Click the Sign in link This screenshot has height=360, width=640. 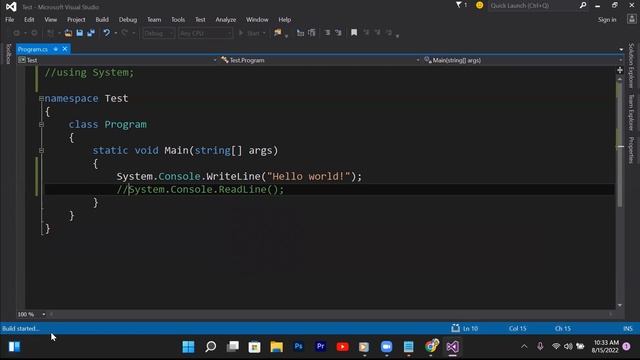[x=607, y=20]
